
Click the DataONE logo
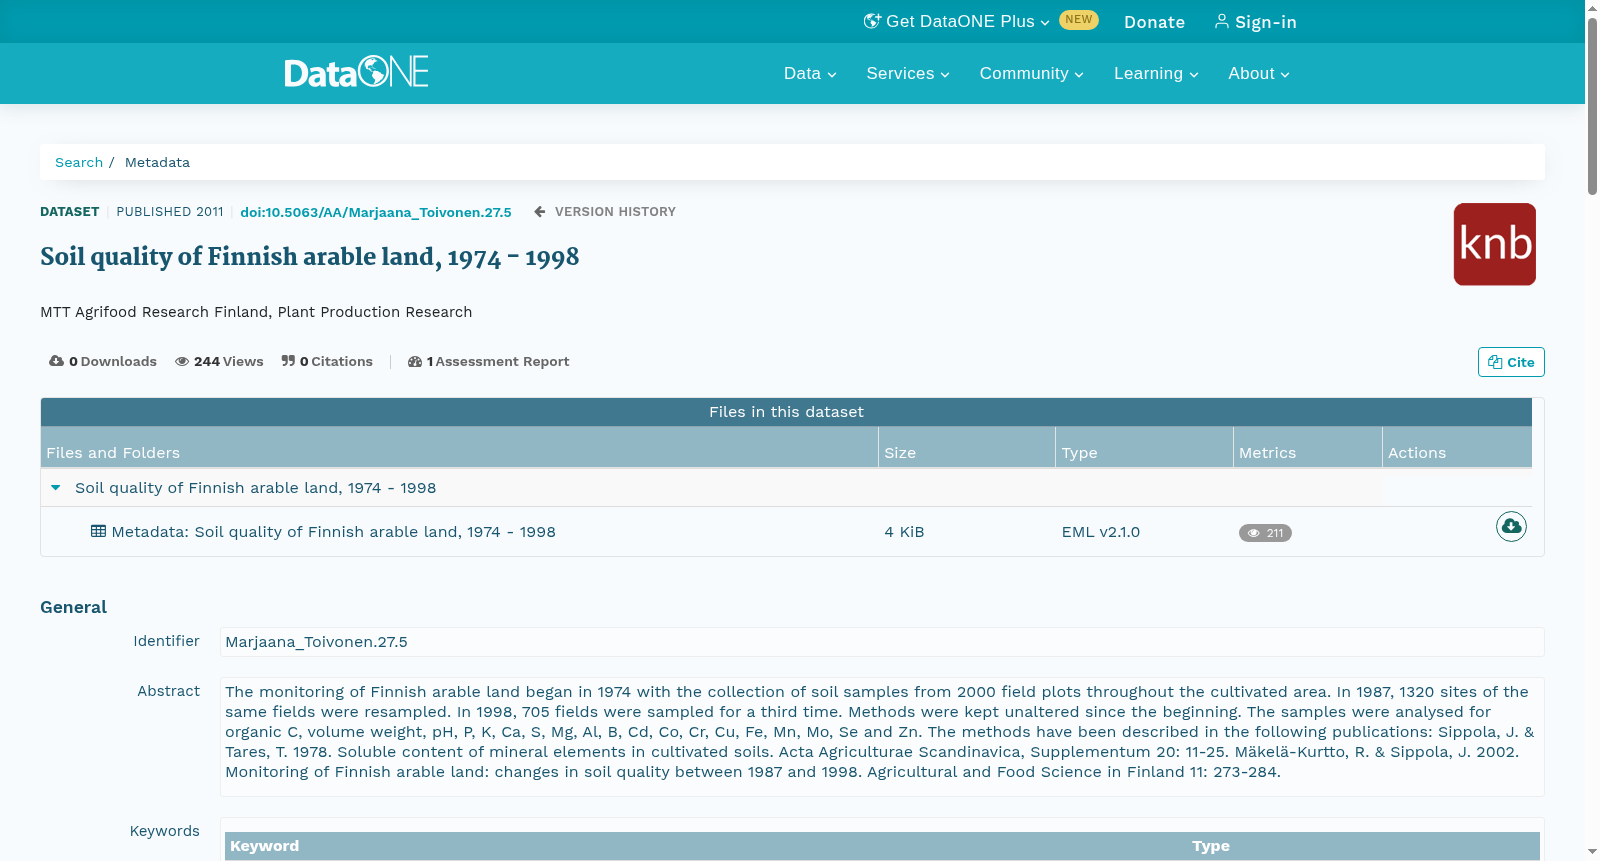tap(356, 72)
